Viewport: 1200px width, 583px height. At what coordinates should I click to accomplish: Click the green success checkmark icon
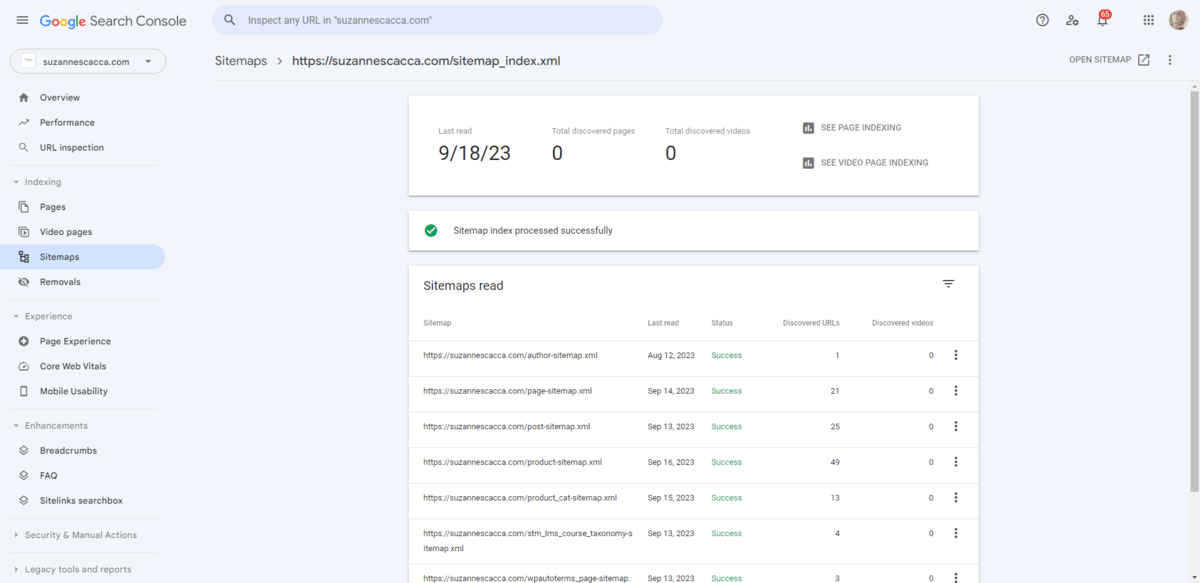click(431, 230)
